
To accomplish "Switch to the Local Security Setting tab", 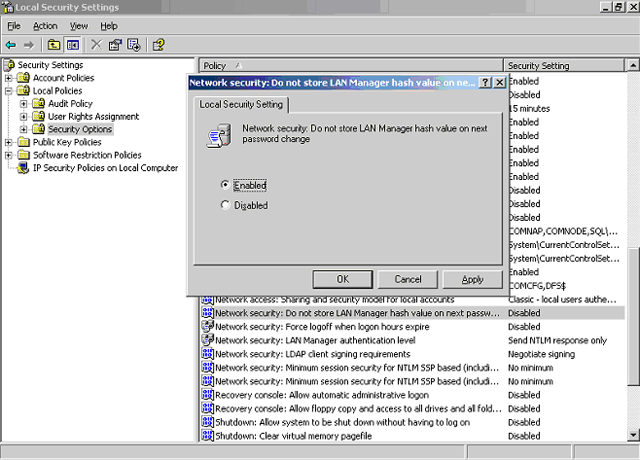I will point(243,104).
